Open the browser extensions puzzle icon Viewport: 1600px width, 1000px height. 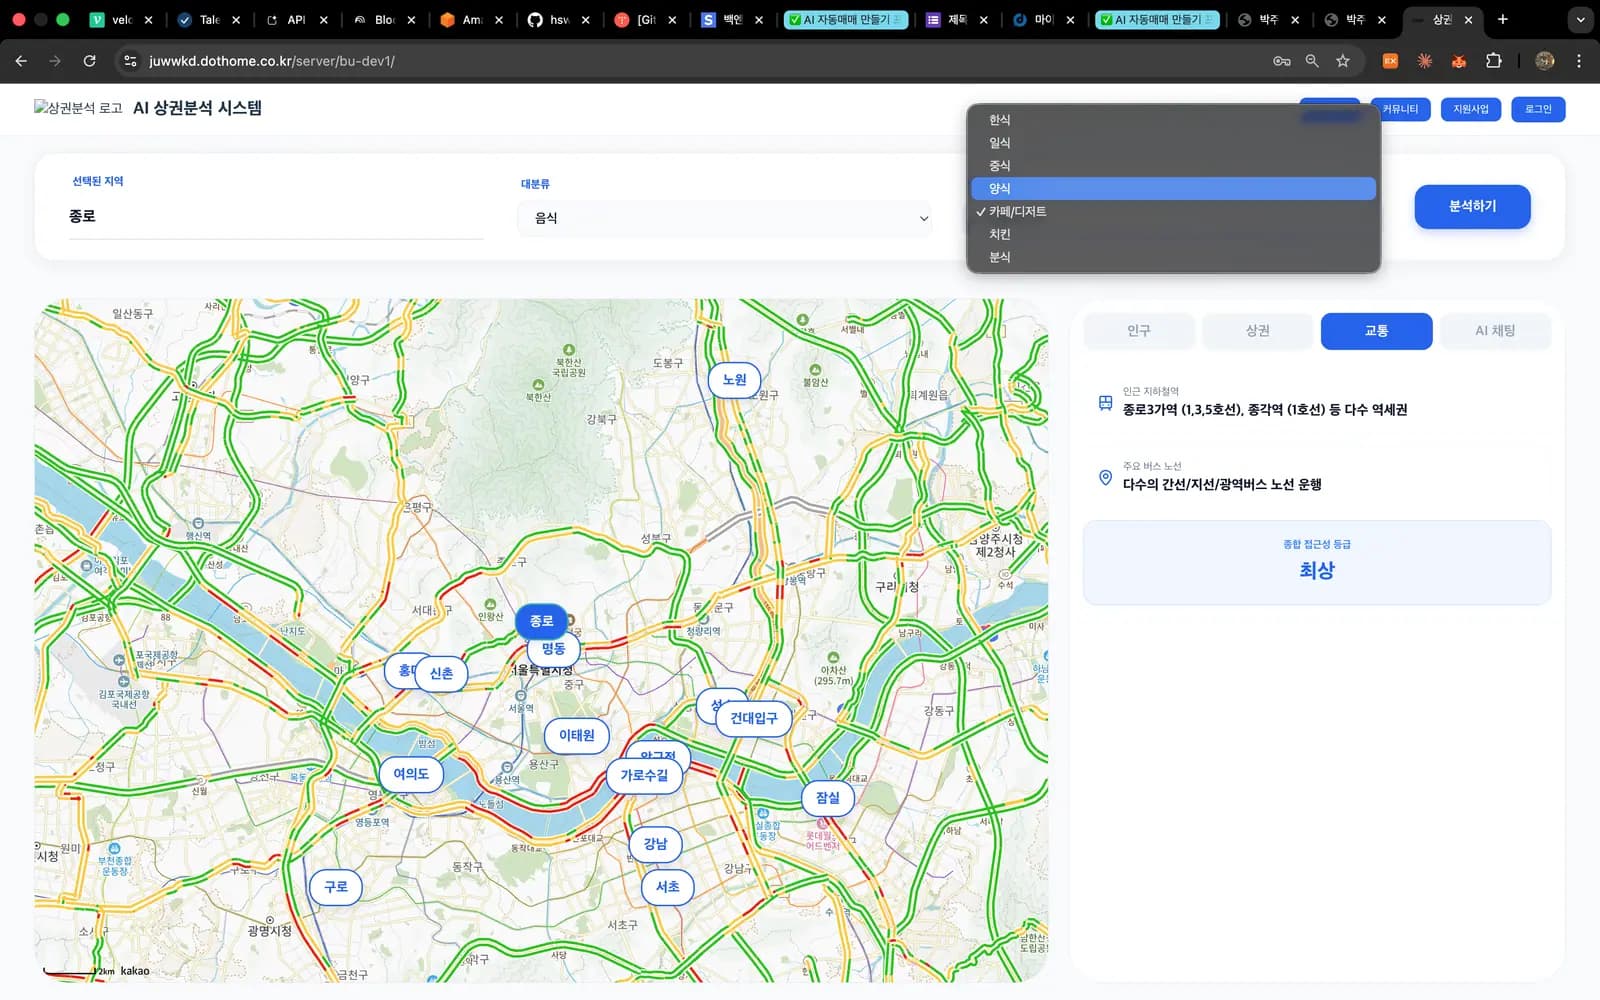click(x=1494, y=61)
